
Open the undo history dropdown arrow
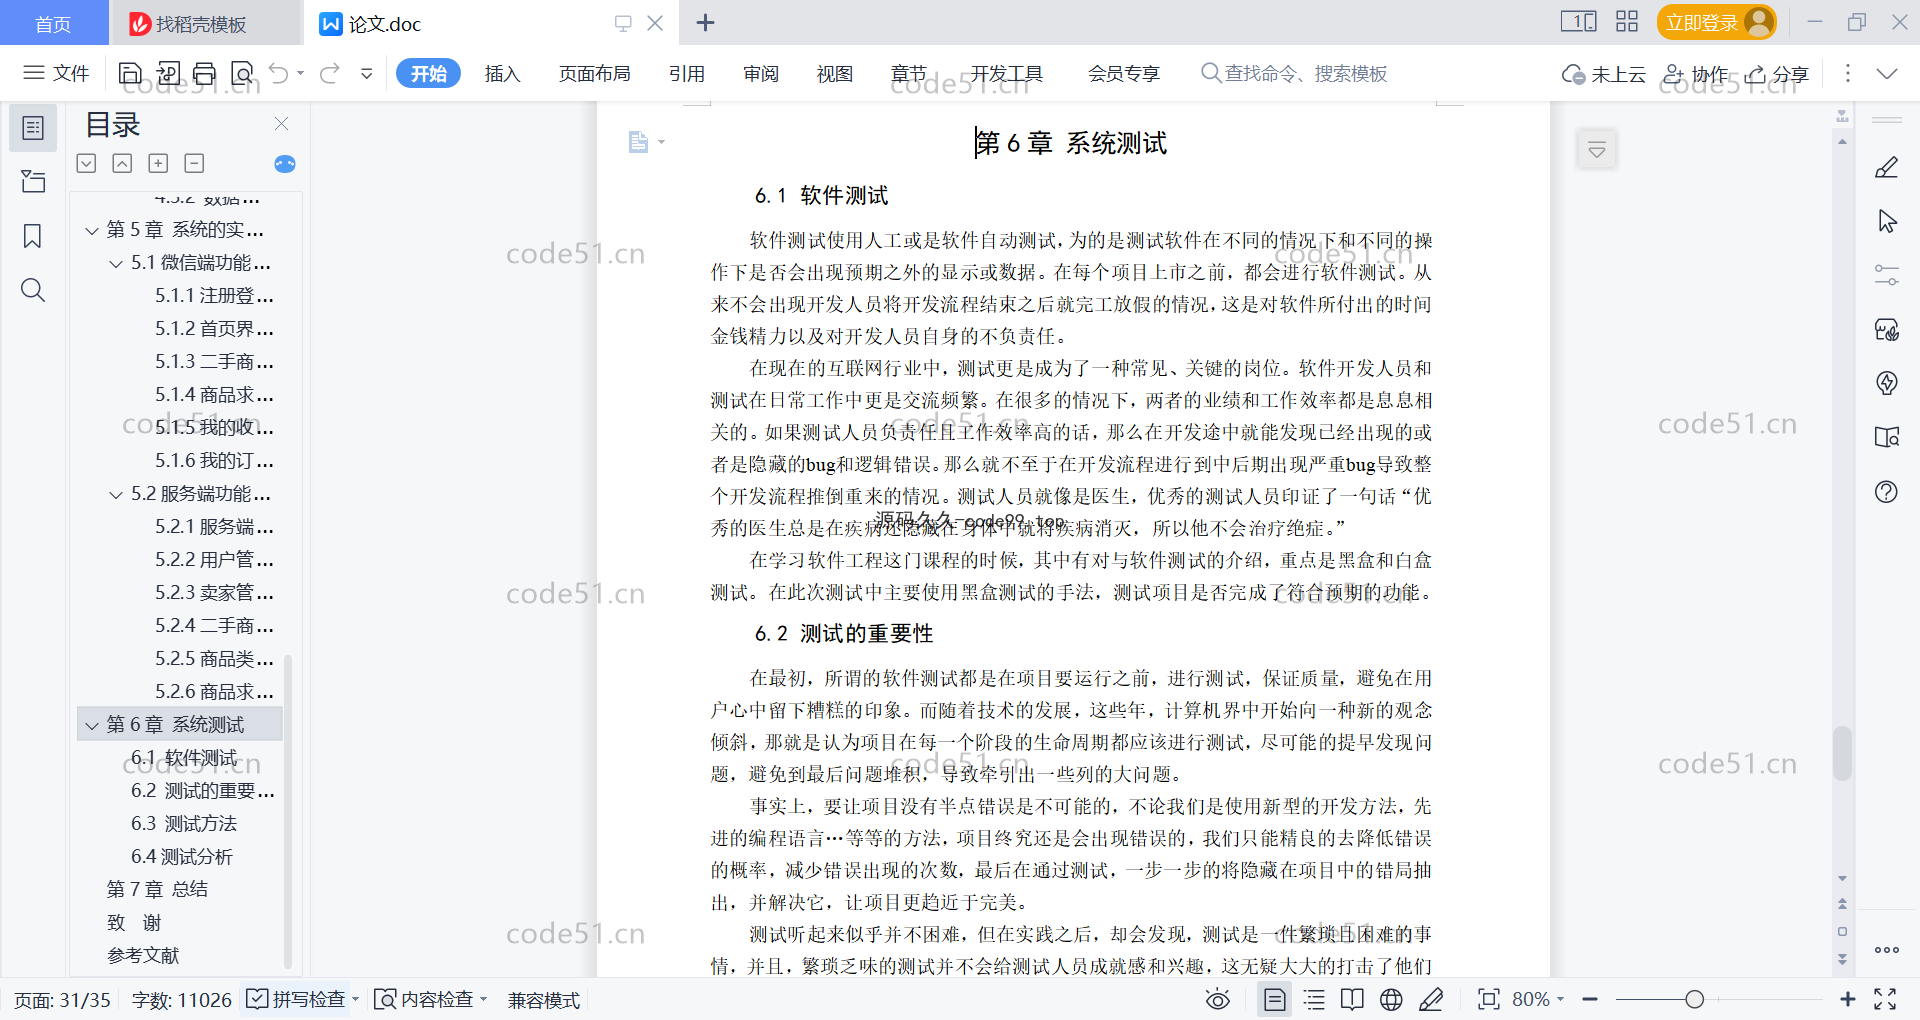coord(300,73)
